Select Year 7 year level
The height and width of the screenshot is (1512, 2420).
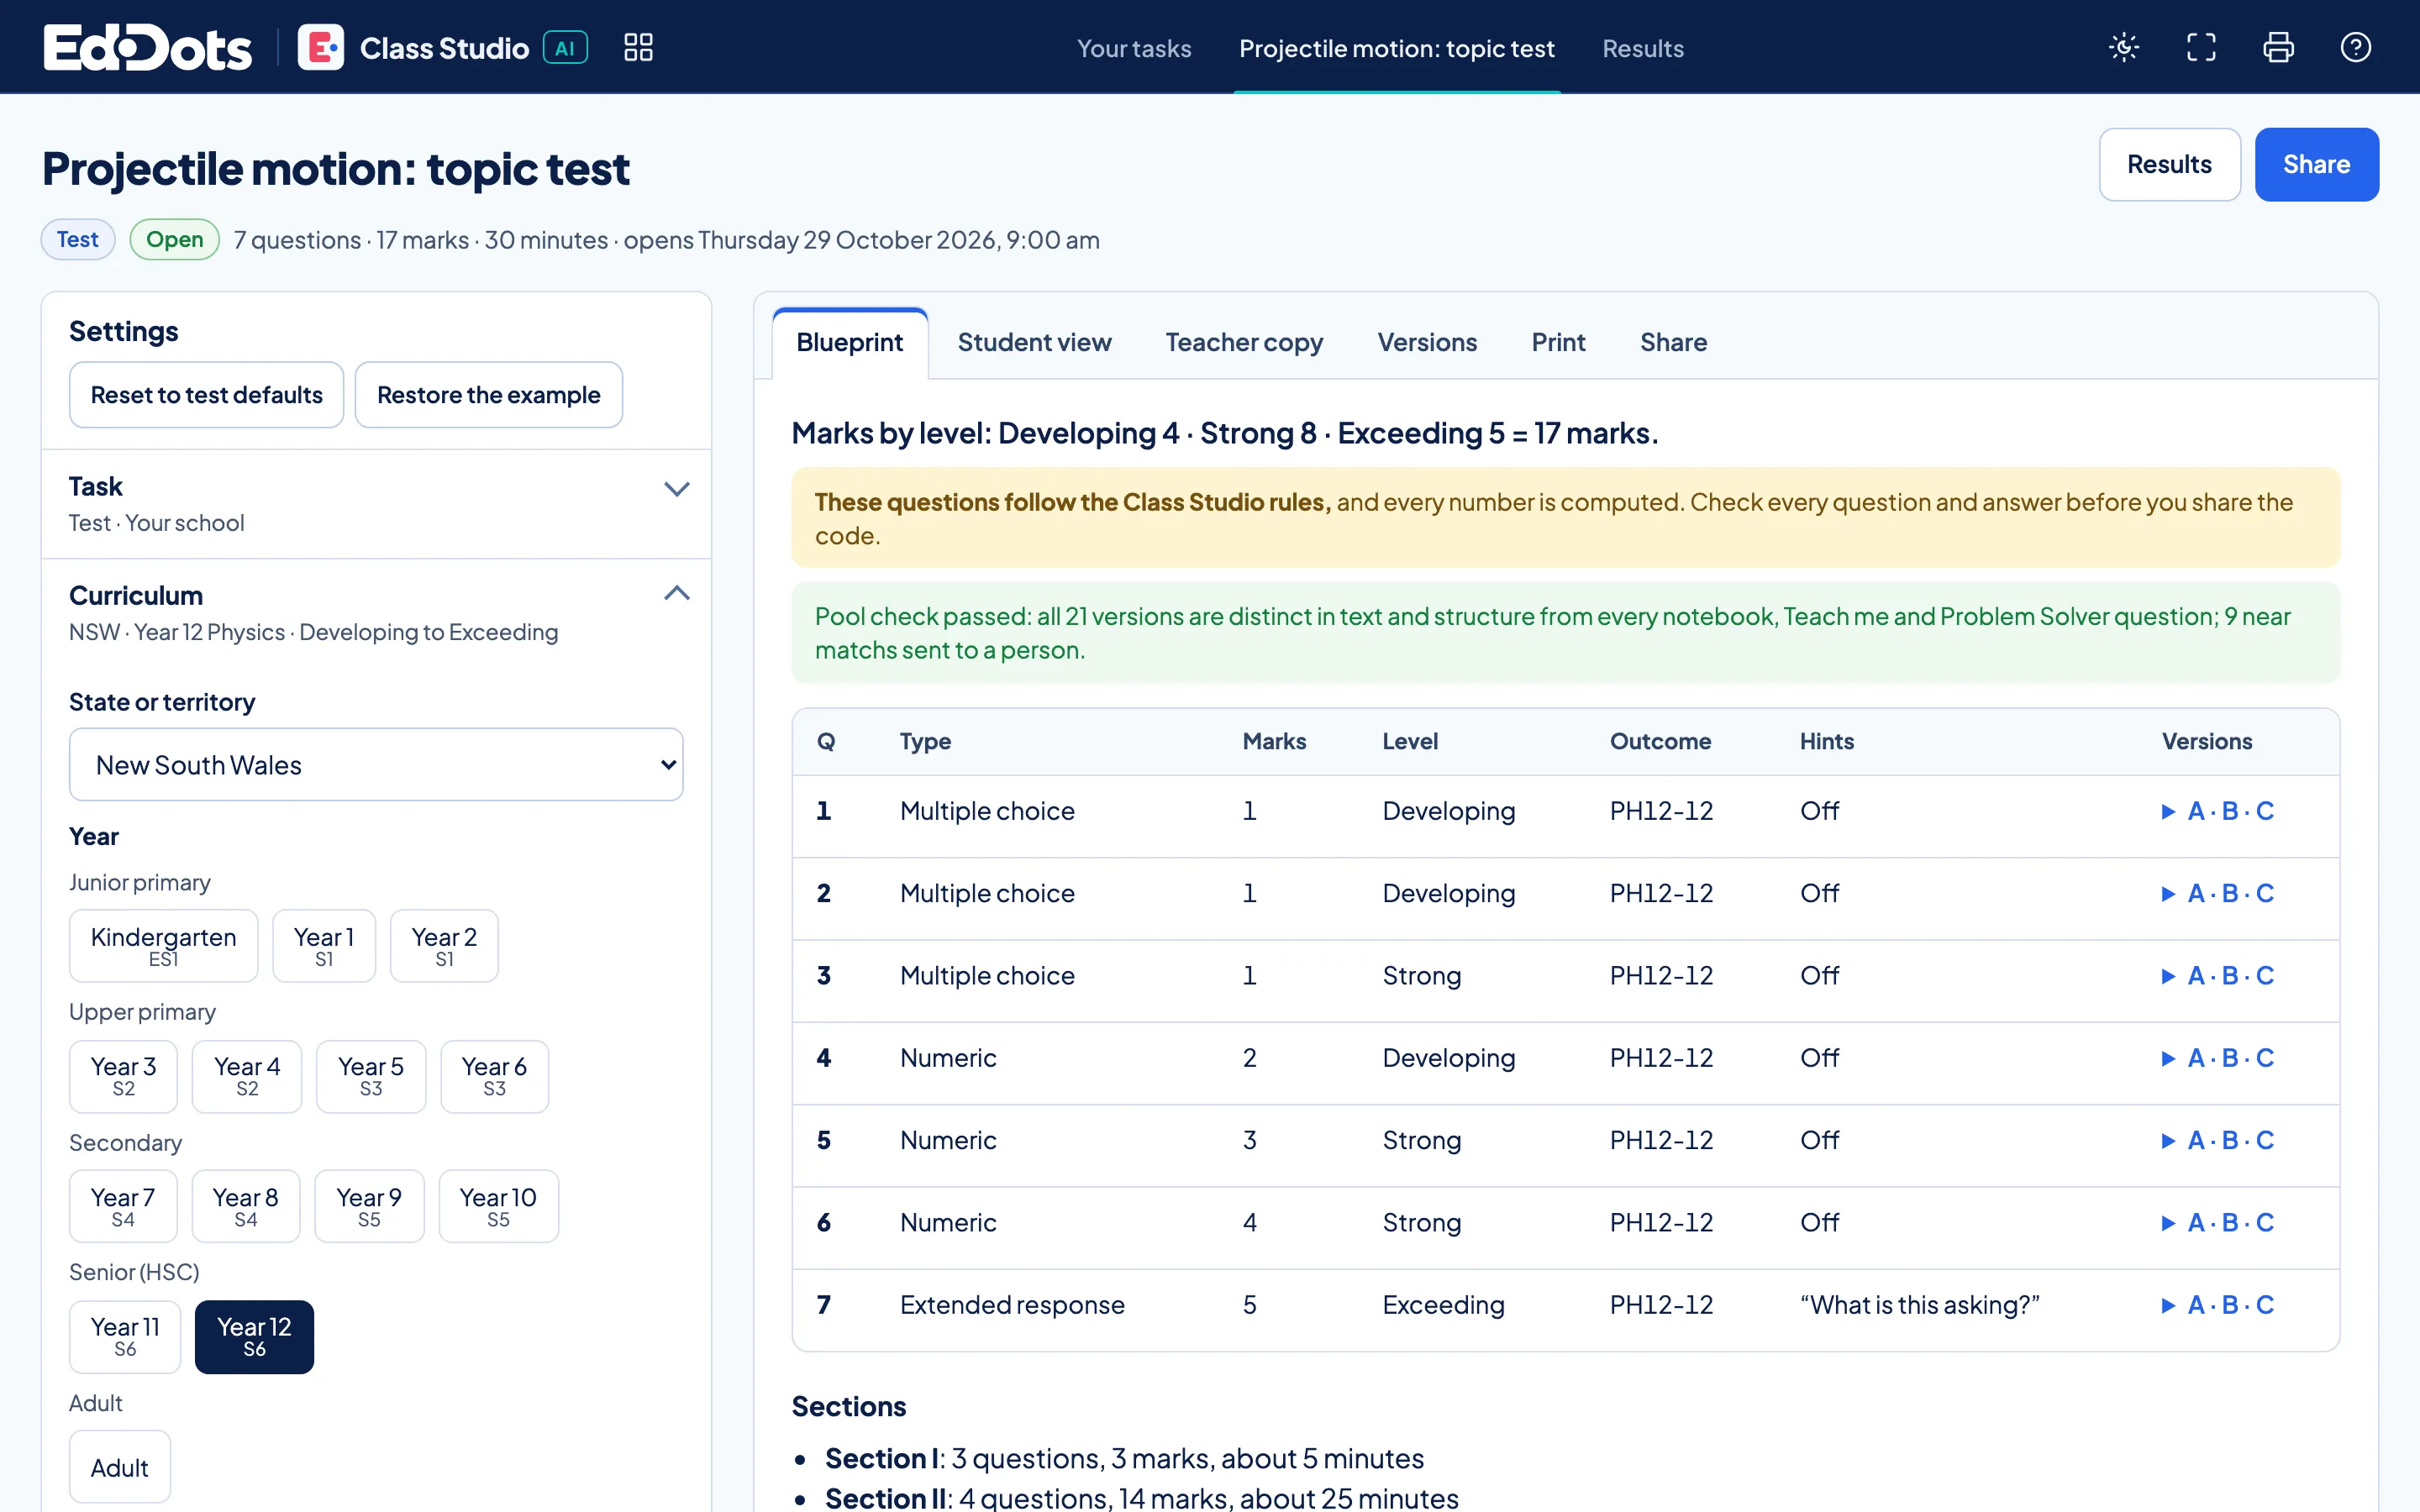123,1206
